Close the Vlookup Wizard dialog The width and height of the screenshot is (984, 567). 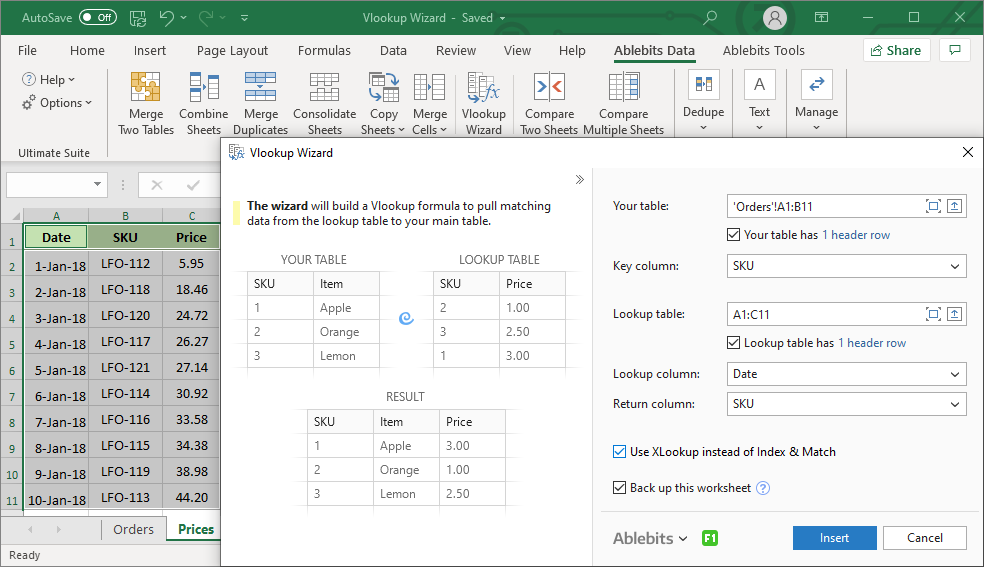click(x=968, y=152)
